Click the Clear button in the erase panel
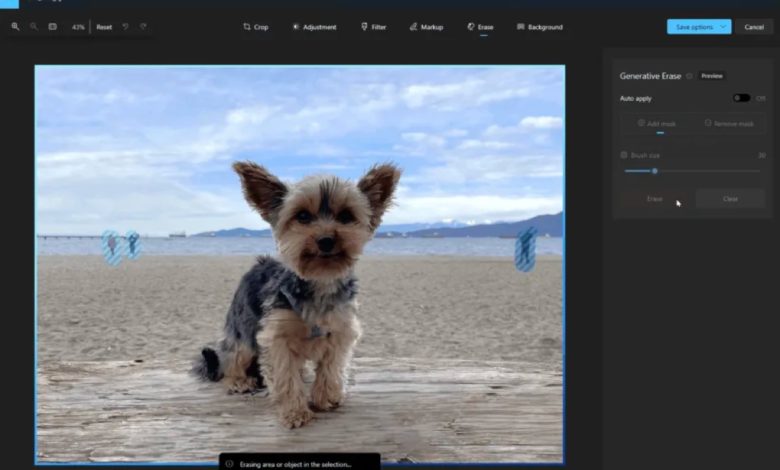Image resolution: width=780 pixels, height=470 pixels. (730, 199)
